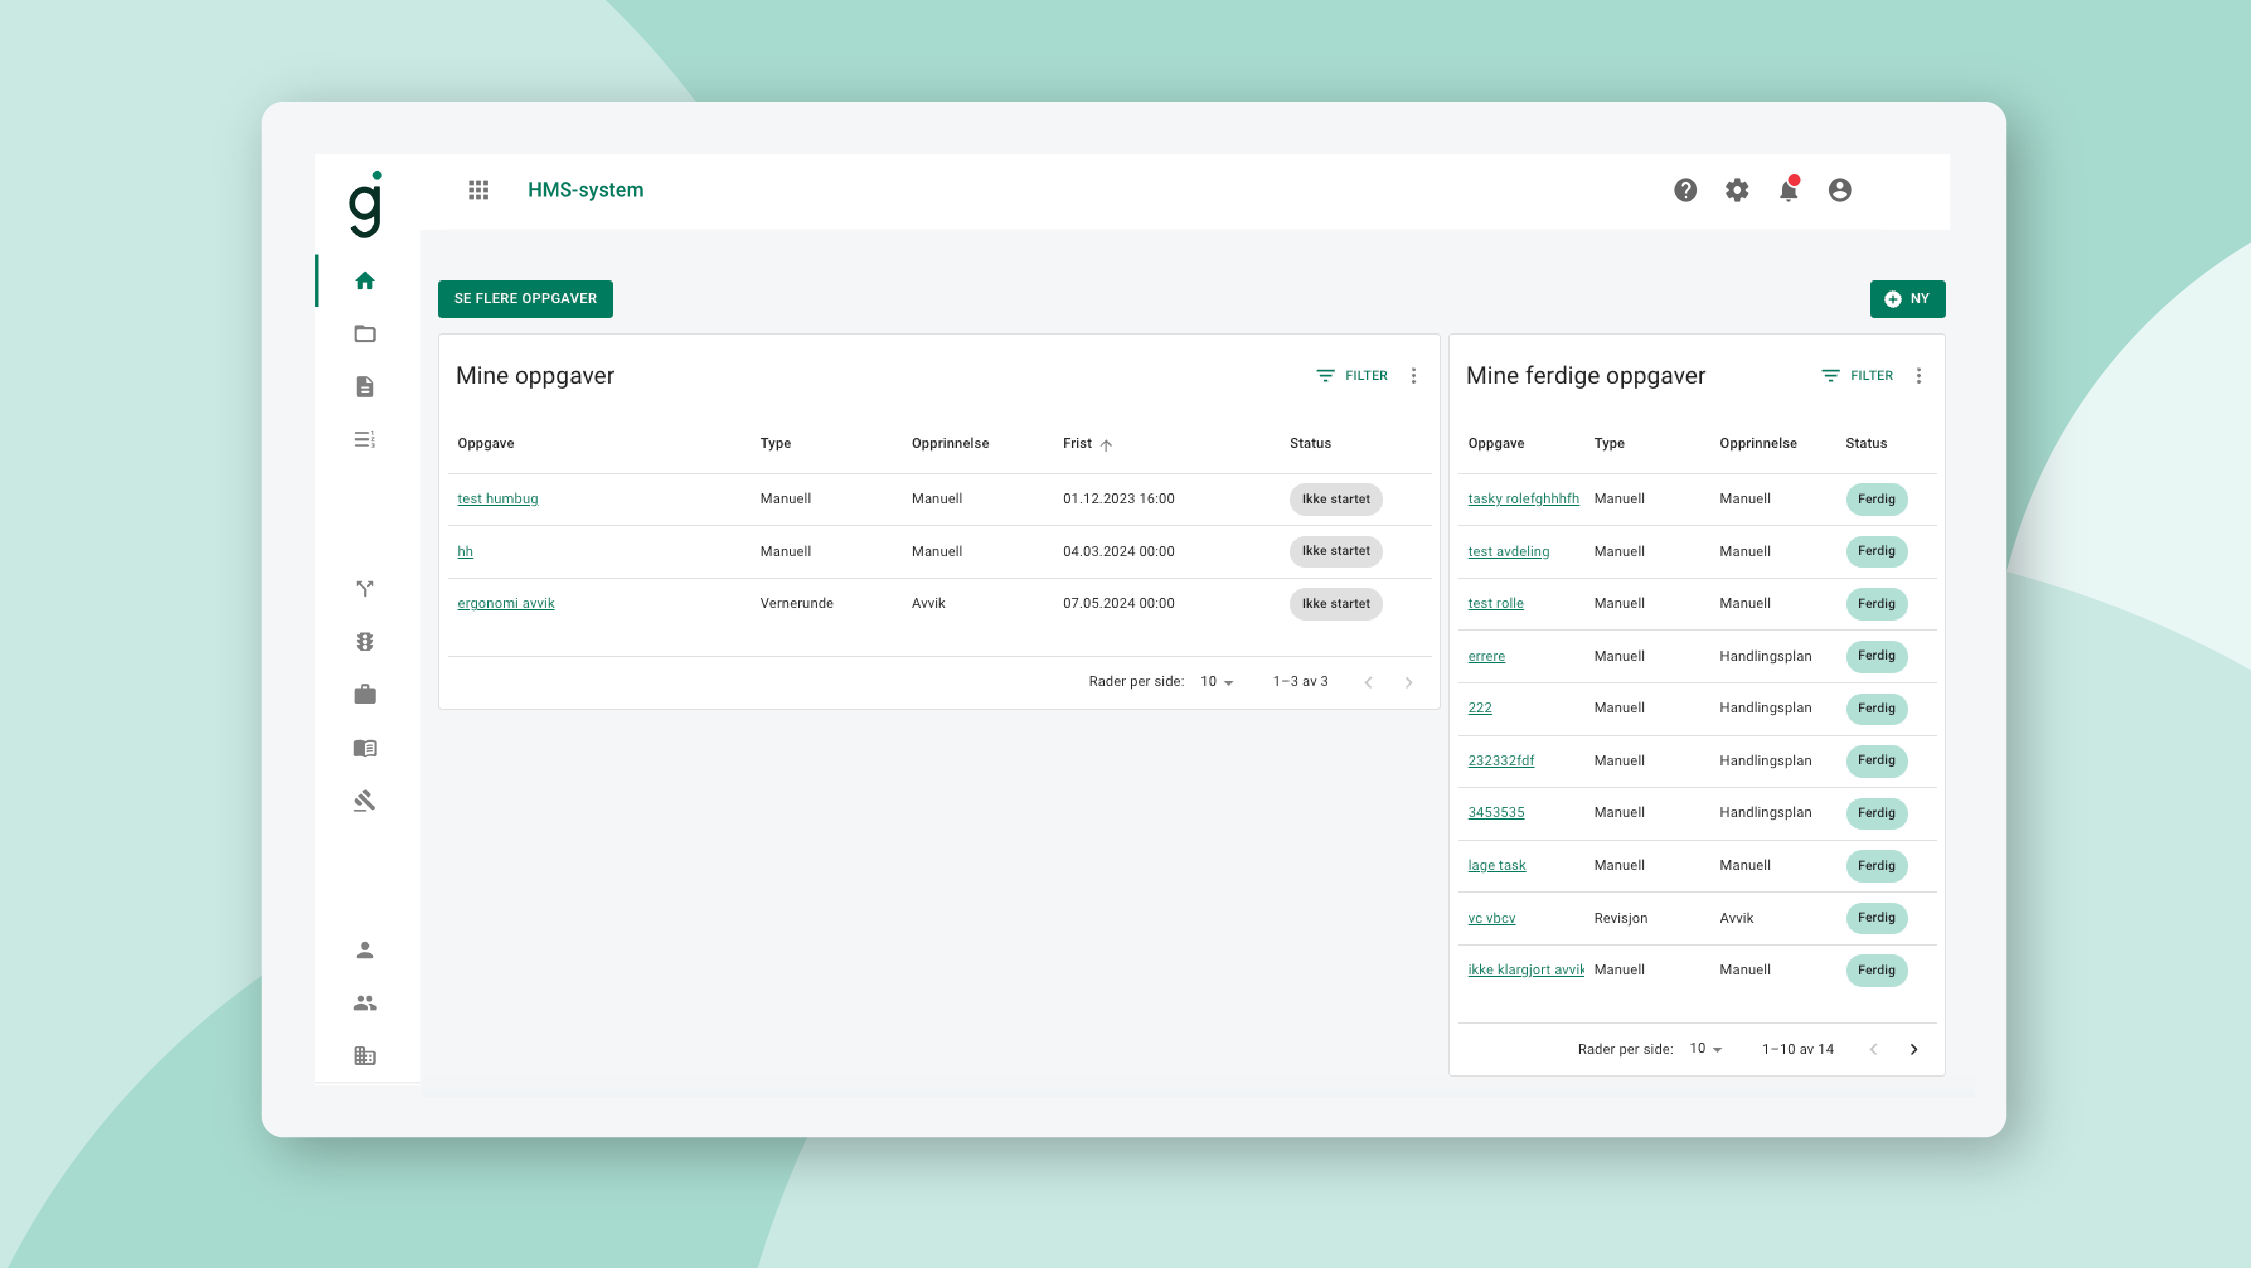Expand rows per page in Mine oppgaver

pyautogui.click(x=1217, y=682)
